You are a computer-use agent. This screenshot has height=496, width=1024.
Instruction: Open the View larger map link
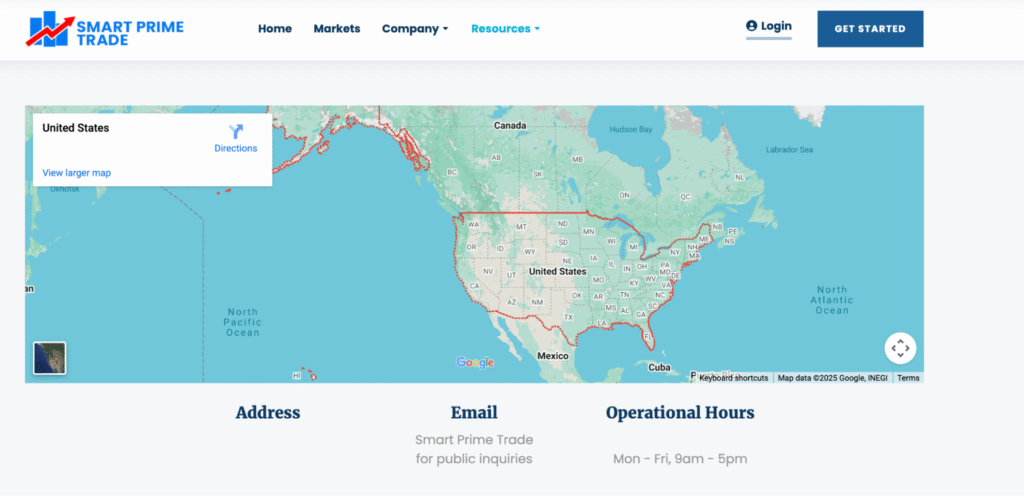77,173
